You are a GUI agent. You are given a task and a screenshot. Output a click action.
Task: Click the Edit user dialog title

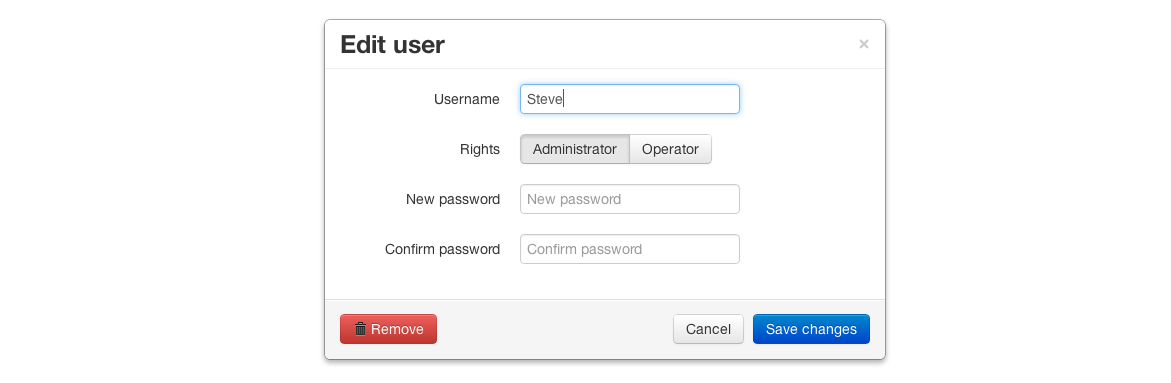pyautogui.click(x=392, y=45)
